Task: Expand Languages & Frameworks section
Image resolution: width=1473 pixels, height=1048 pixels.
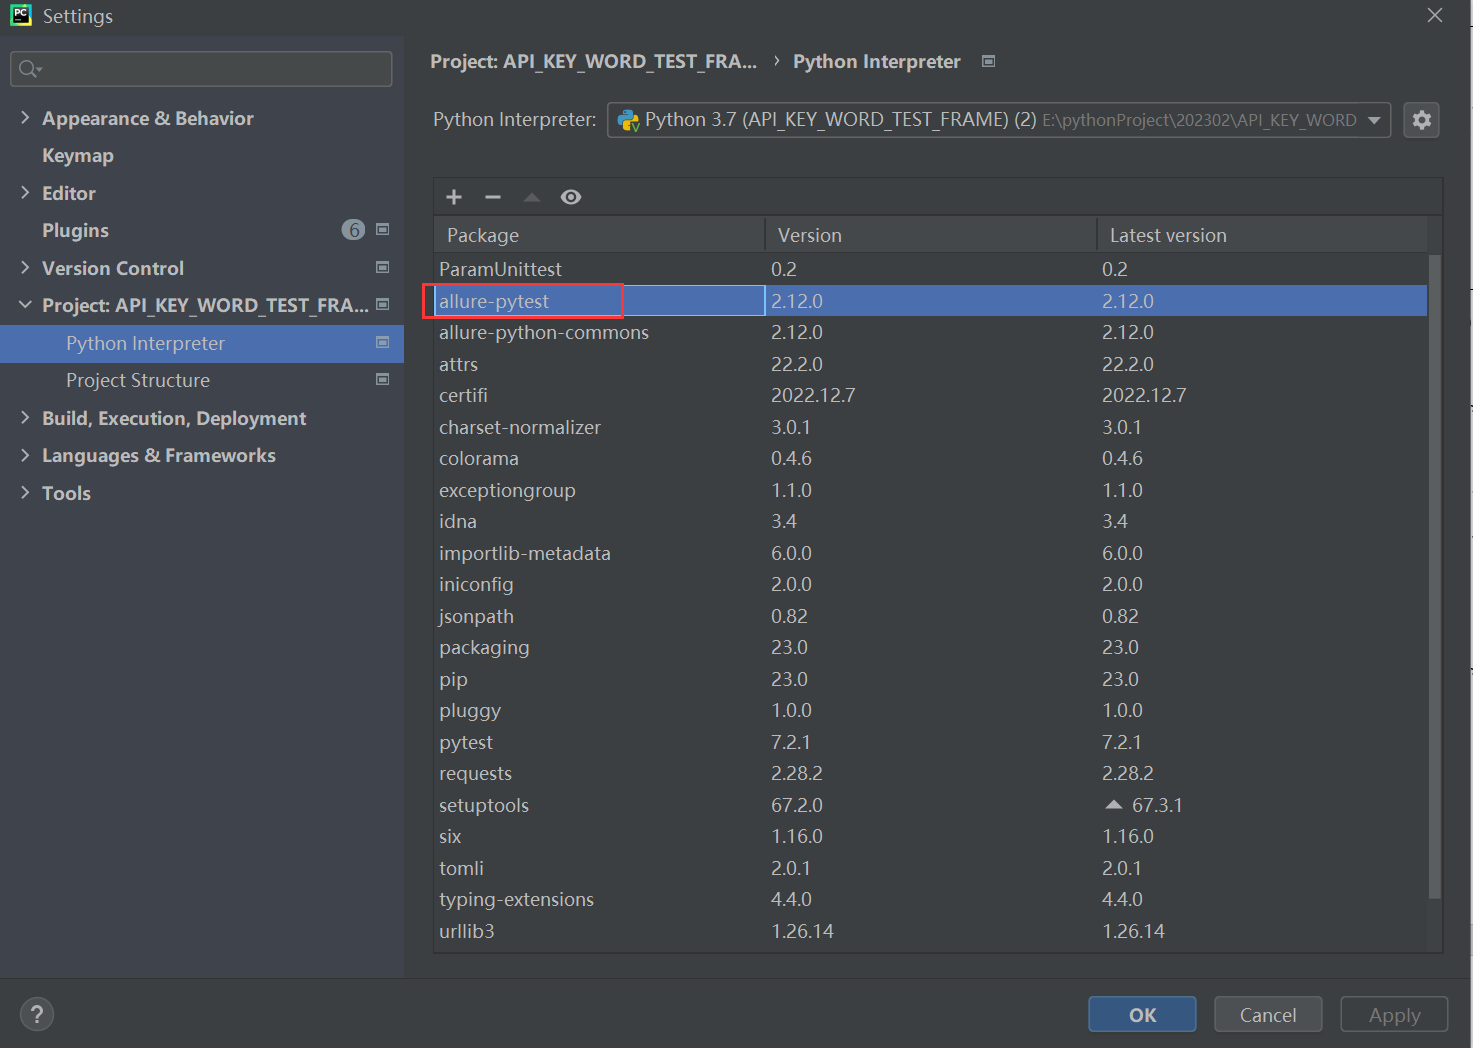Action: [25, 455]
